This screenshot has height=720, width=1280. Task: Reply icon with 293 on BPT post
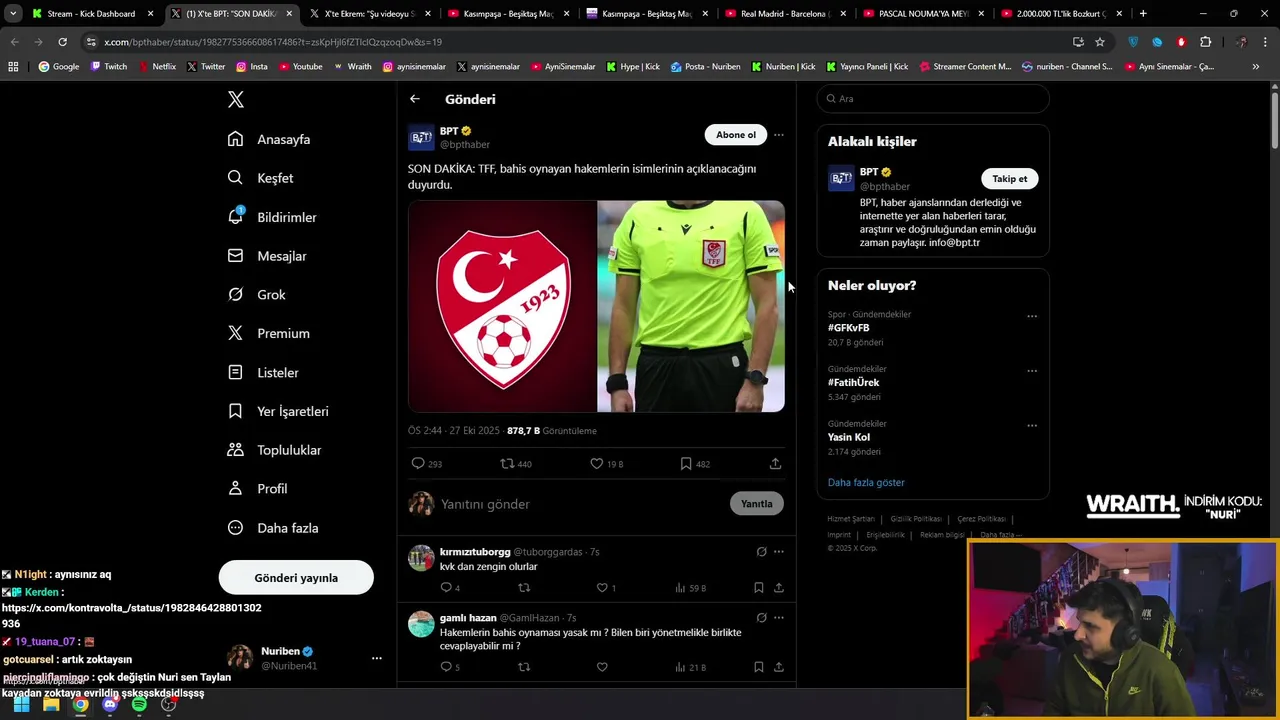[427, 464]
